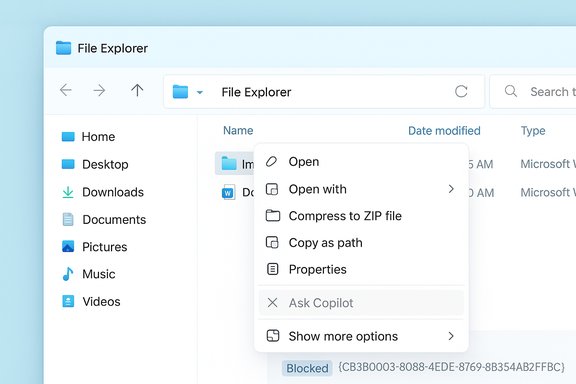
Task: Click the Blocked label tag
Action: pyautogui.click(x=307, y=368)
